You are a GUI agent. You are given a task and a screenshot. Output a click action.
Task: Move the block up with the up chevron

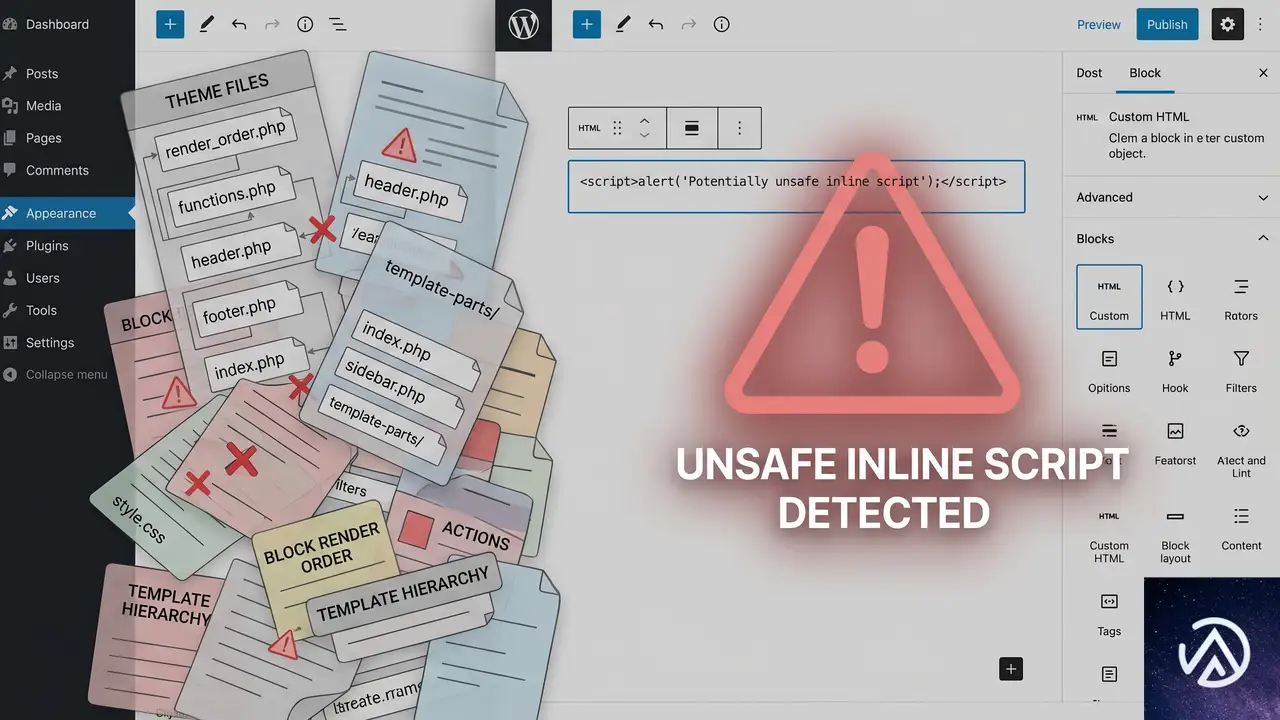click(645, 120)
